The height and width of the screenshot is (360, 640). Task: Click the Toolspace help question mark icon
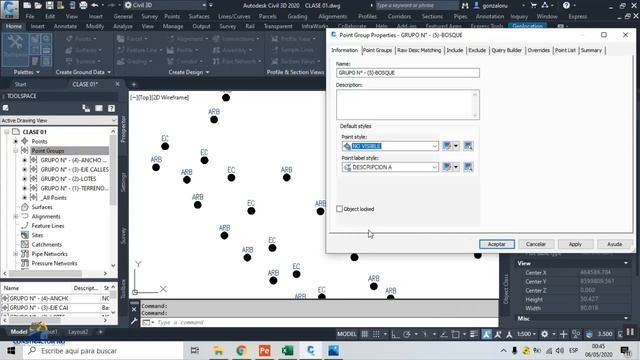[x=111, y=108]
